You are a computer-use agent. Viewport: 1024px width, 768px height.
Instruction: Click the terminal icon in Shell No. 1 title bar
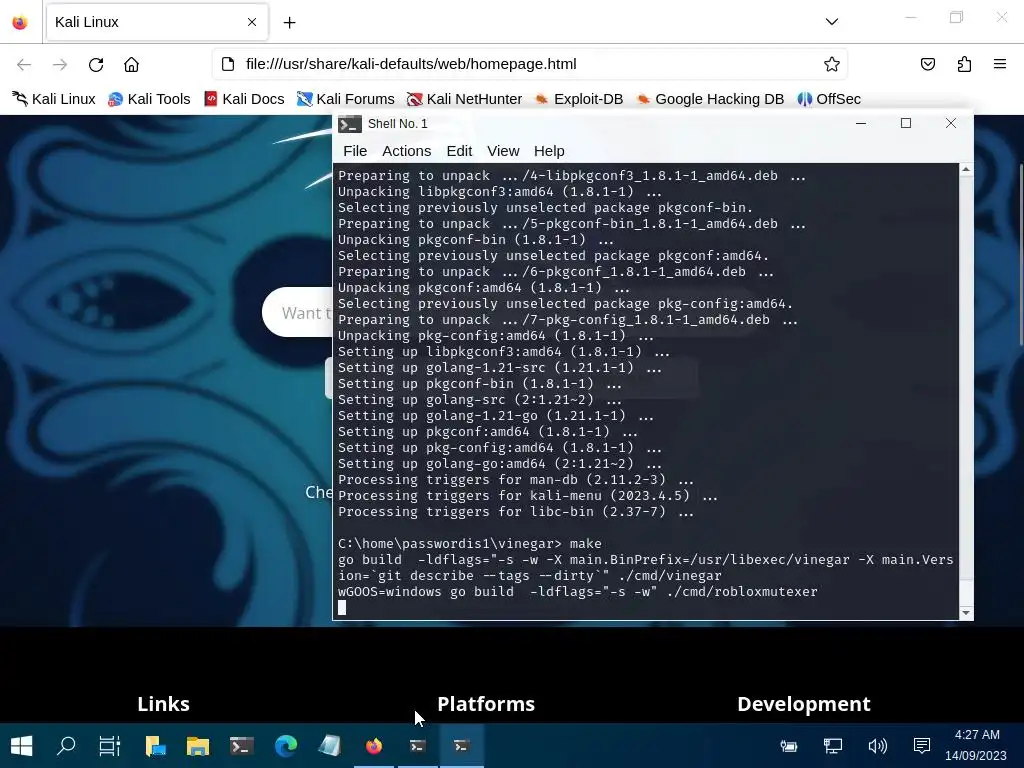point(350,124)
